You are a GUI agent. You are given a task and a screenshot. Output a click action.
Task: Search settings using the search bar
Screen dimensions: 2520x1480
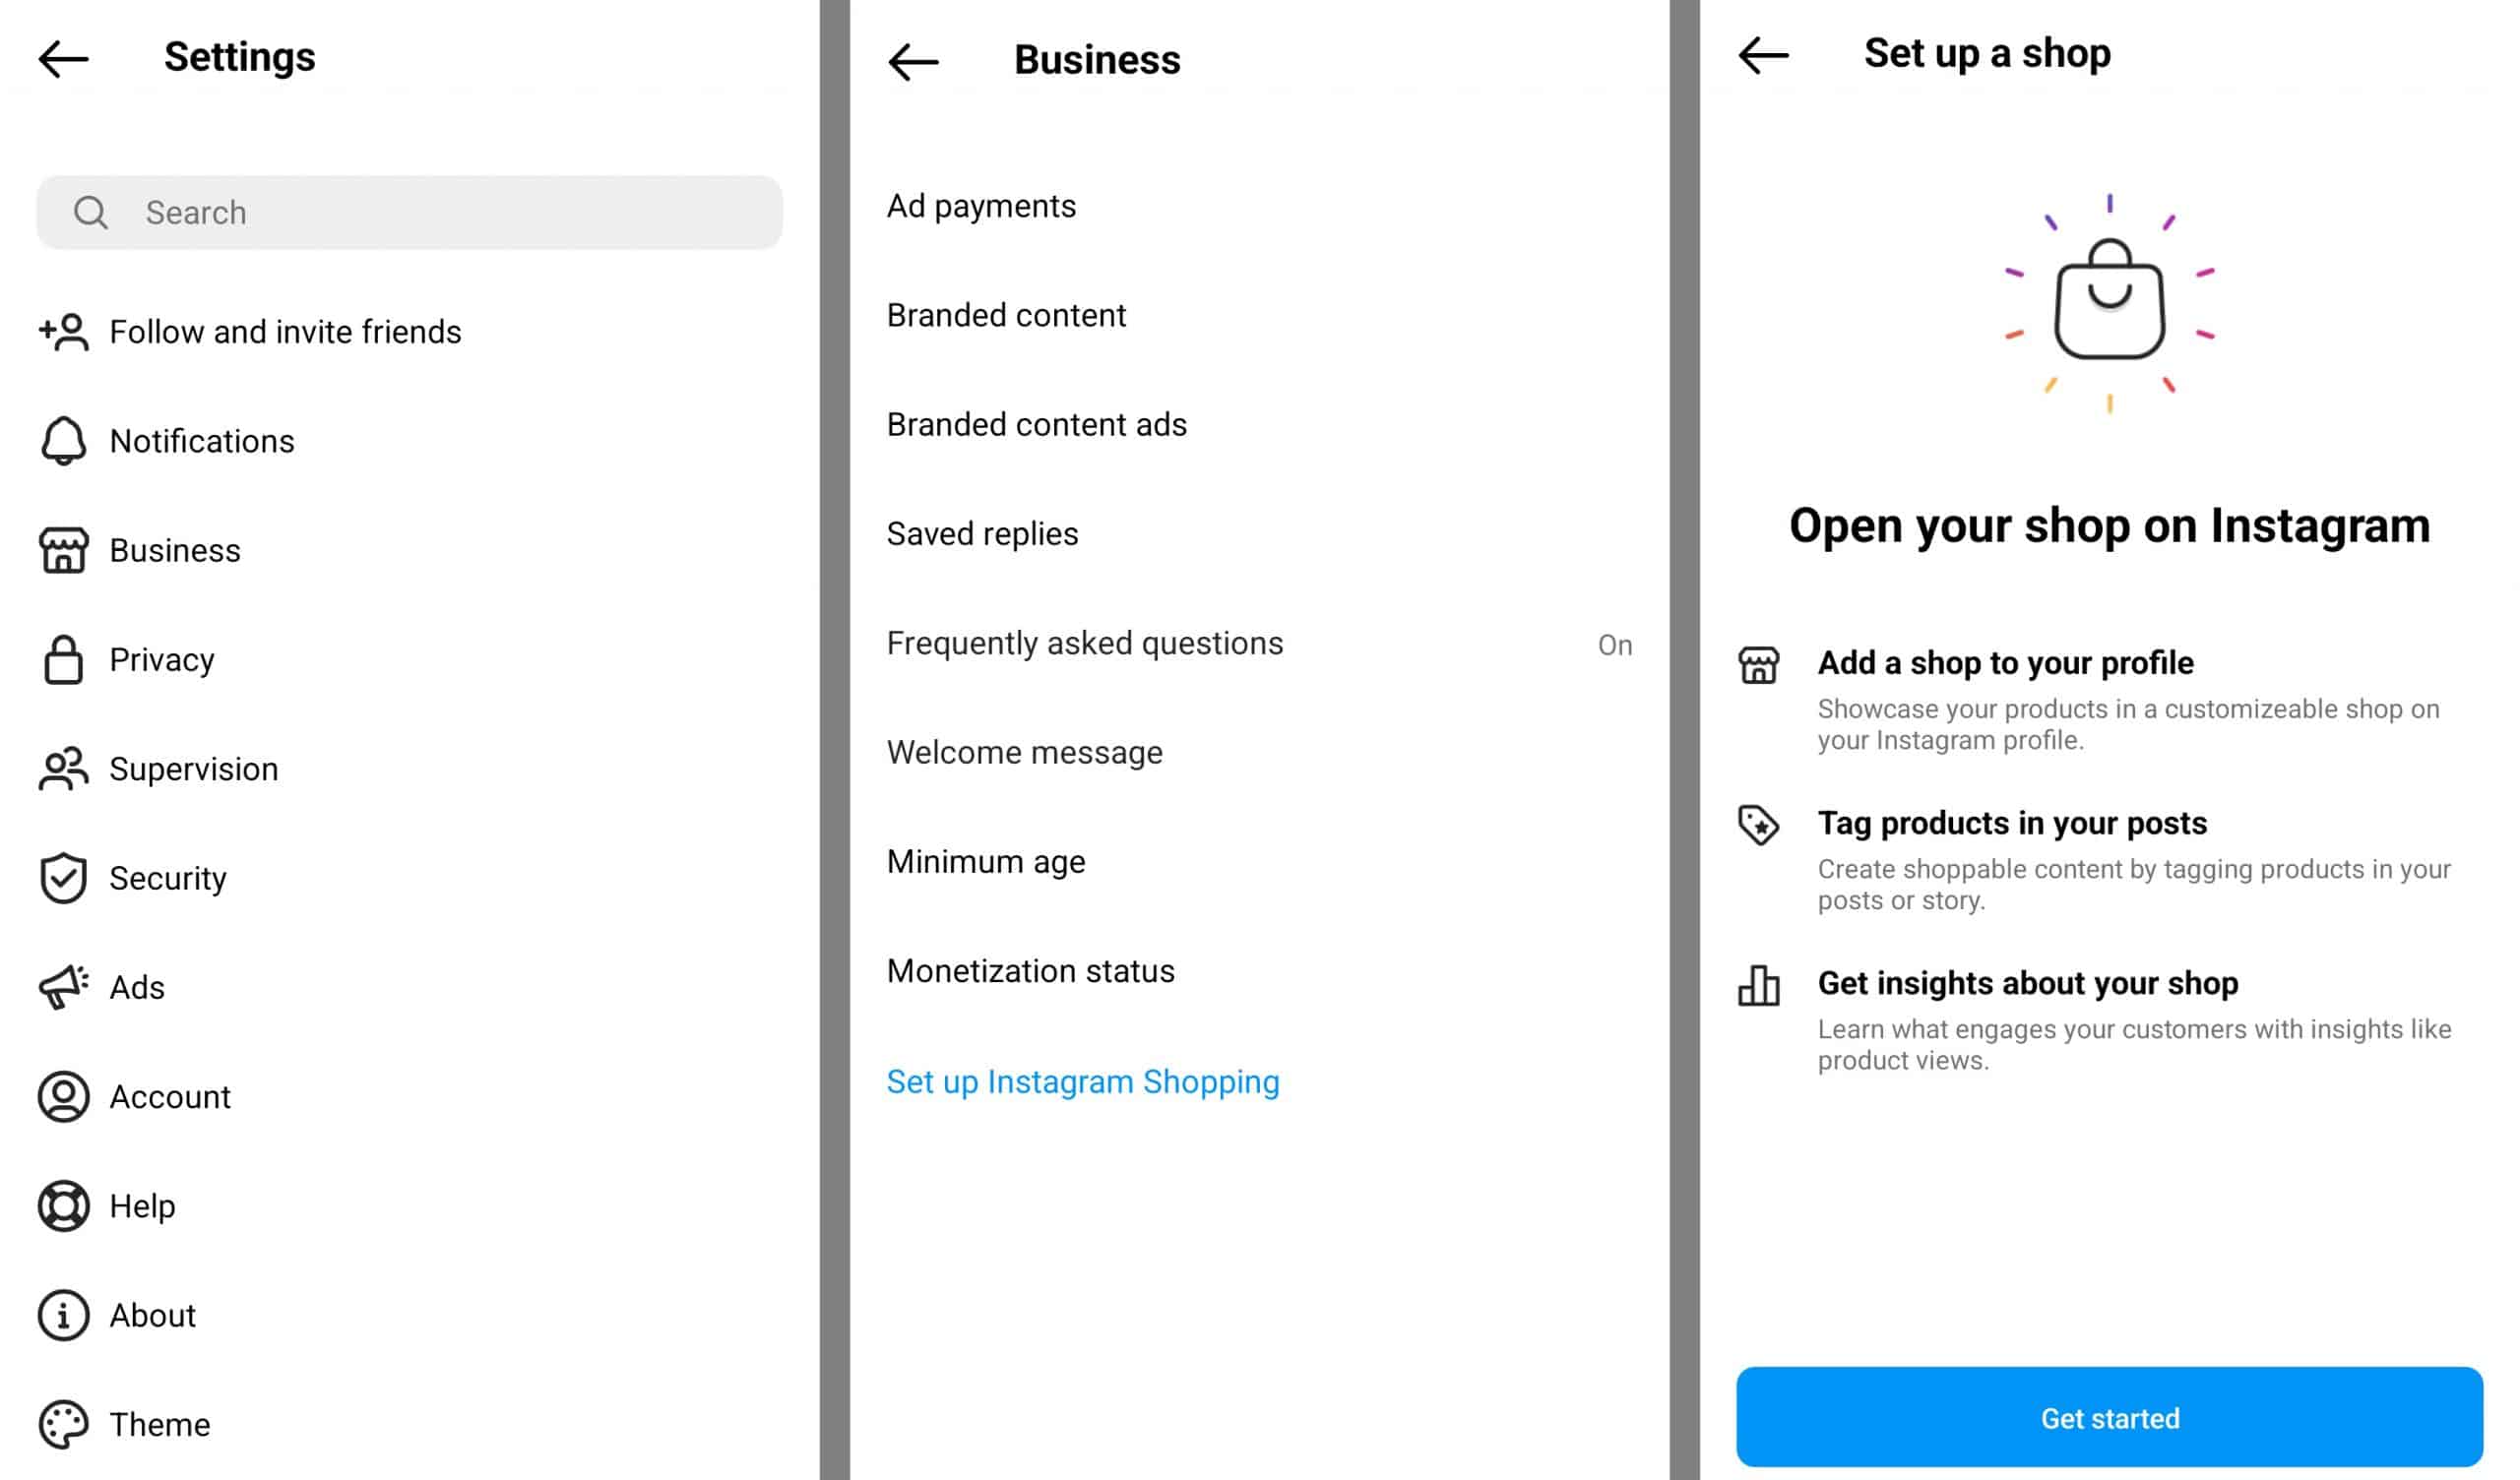409,212
